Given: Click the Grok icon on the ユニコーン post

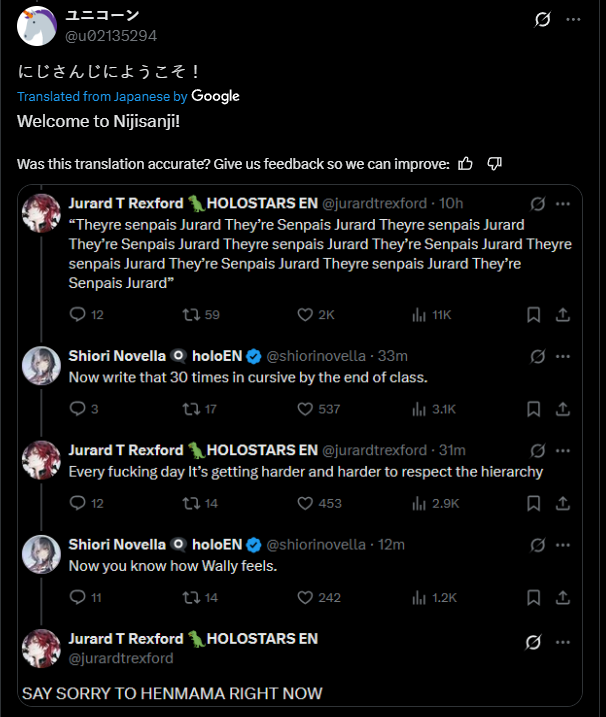Looking at the screenshot, I should pyautogui.click(x=543, y=19).
